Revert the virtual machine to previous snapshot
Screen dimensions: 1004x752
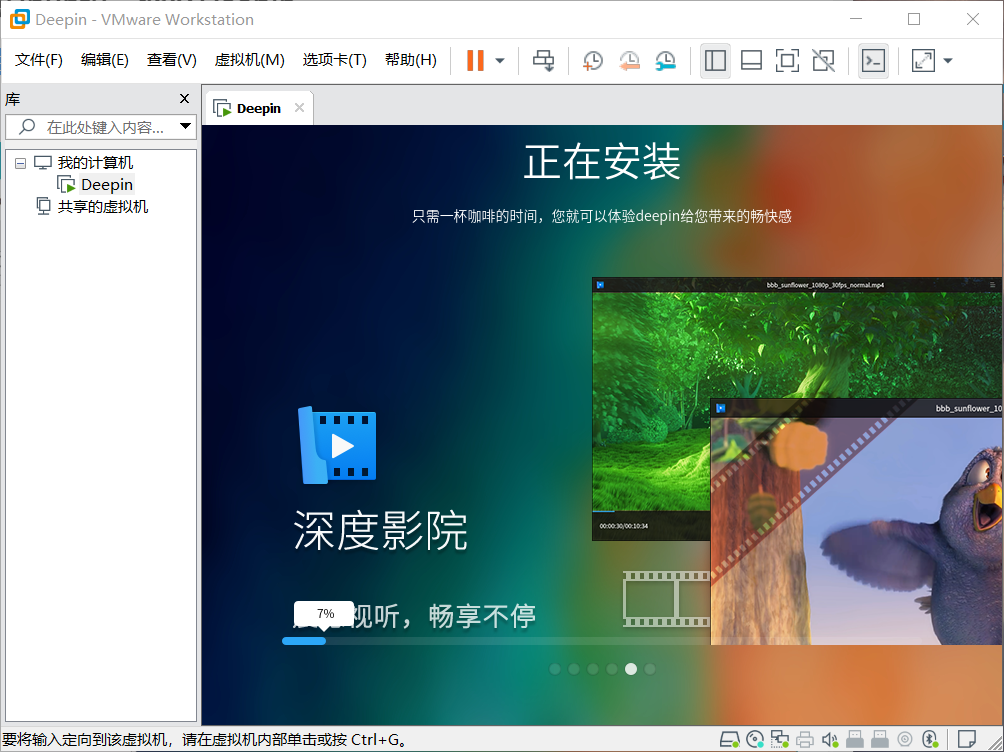point(629,61)
